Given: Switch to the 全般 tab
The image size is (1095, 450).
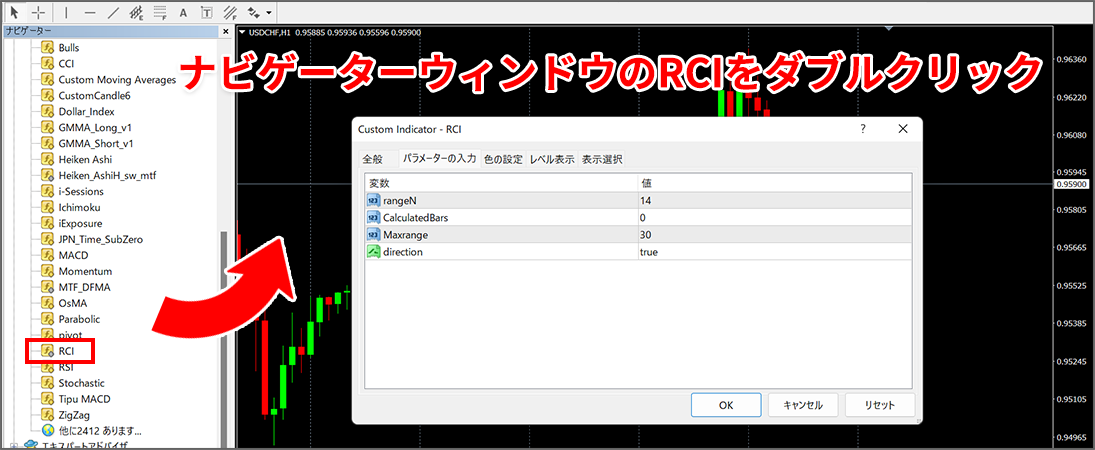Looking at the screenshot, I should [372, 159].
